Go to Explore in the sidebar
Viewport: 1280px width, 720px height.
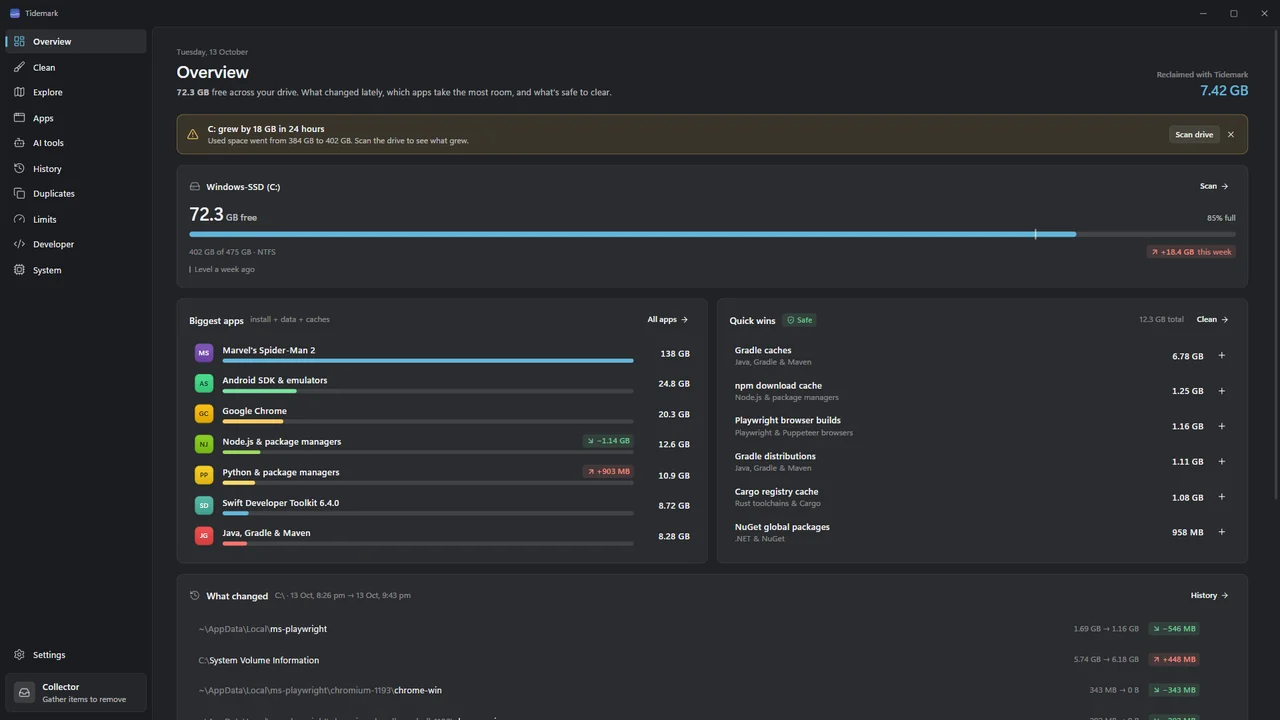tap(76, 92)
